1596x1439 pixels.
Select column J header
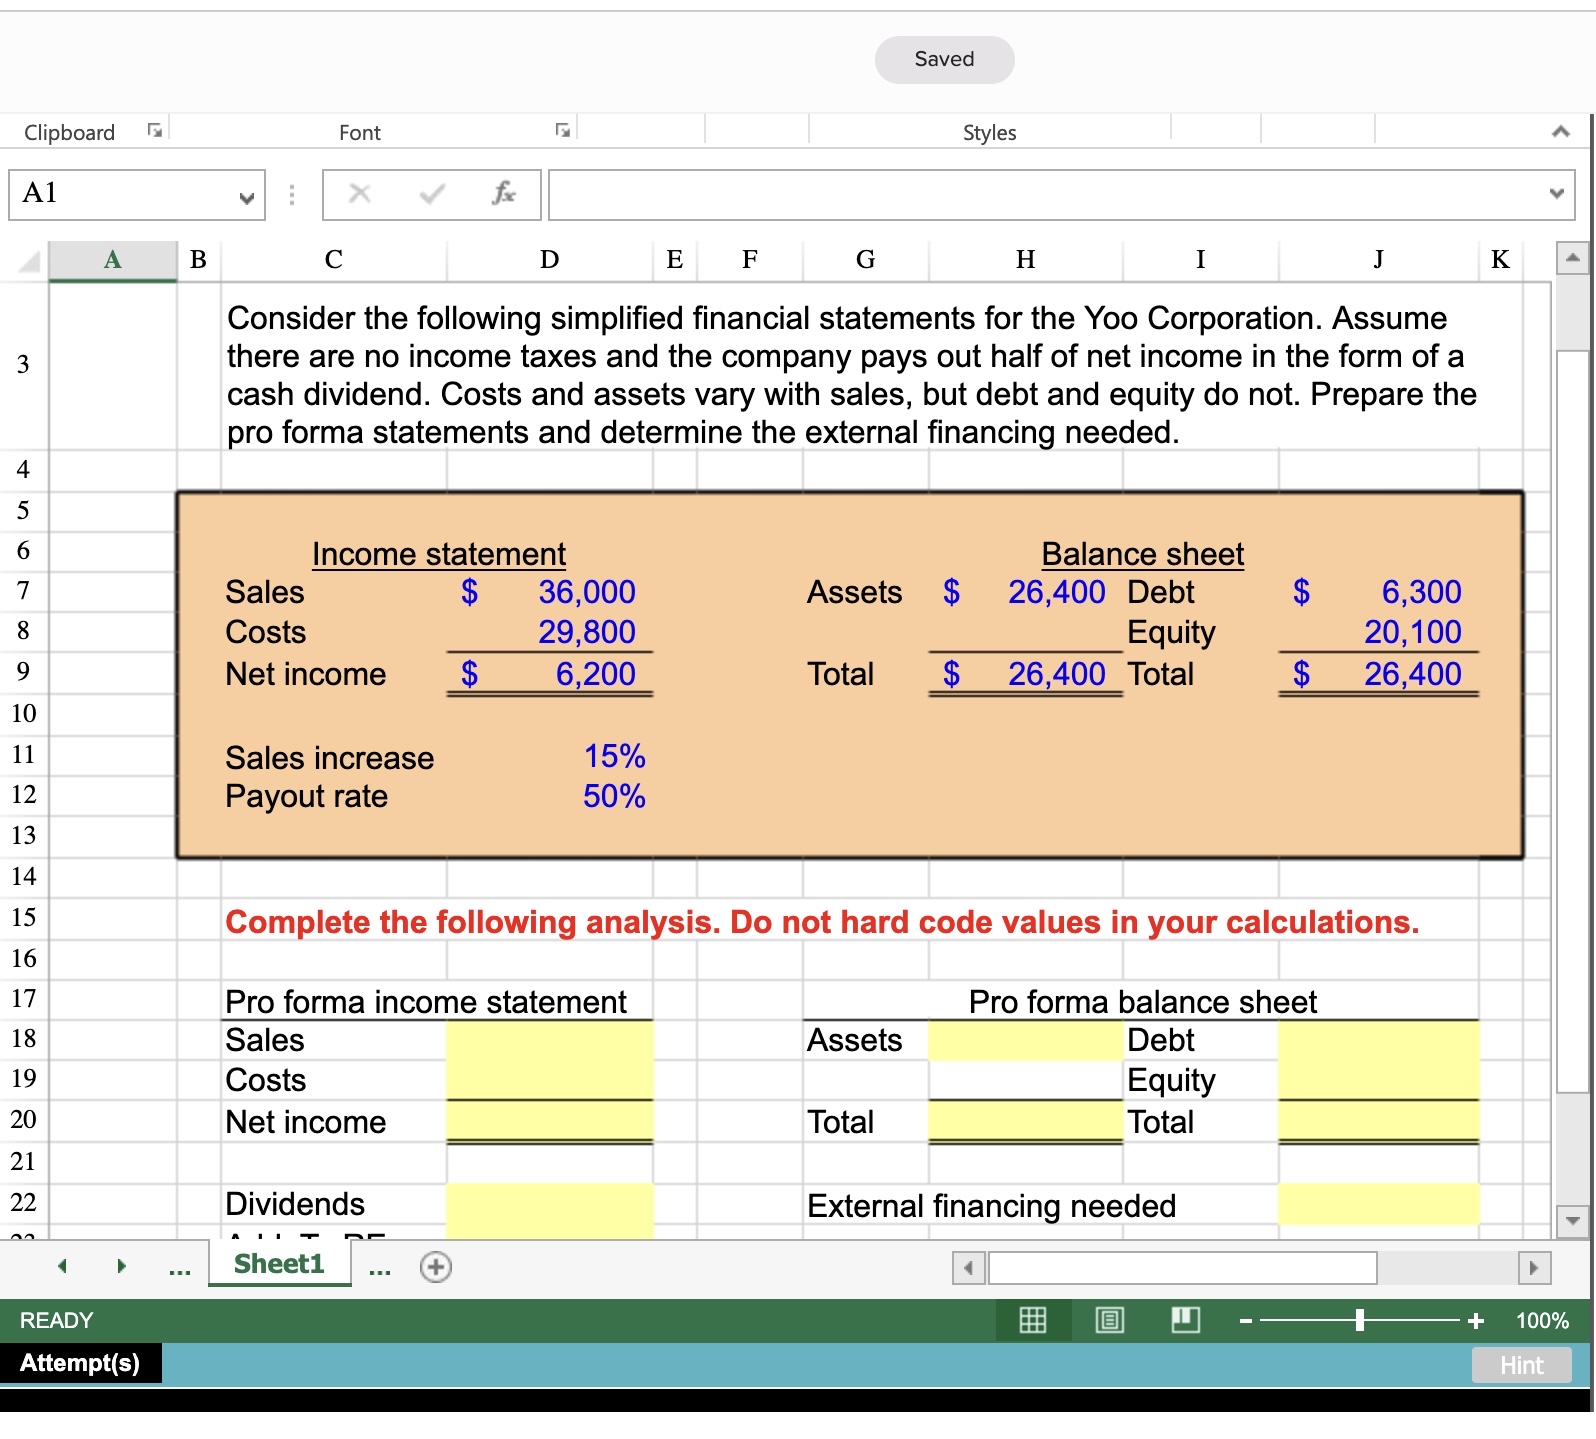1379,260
